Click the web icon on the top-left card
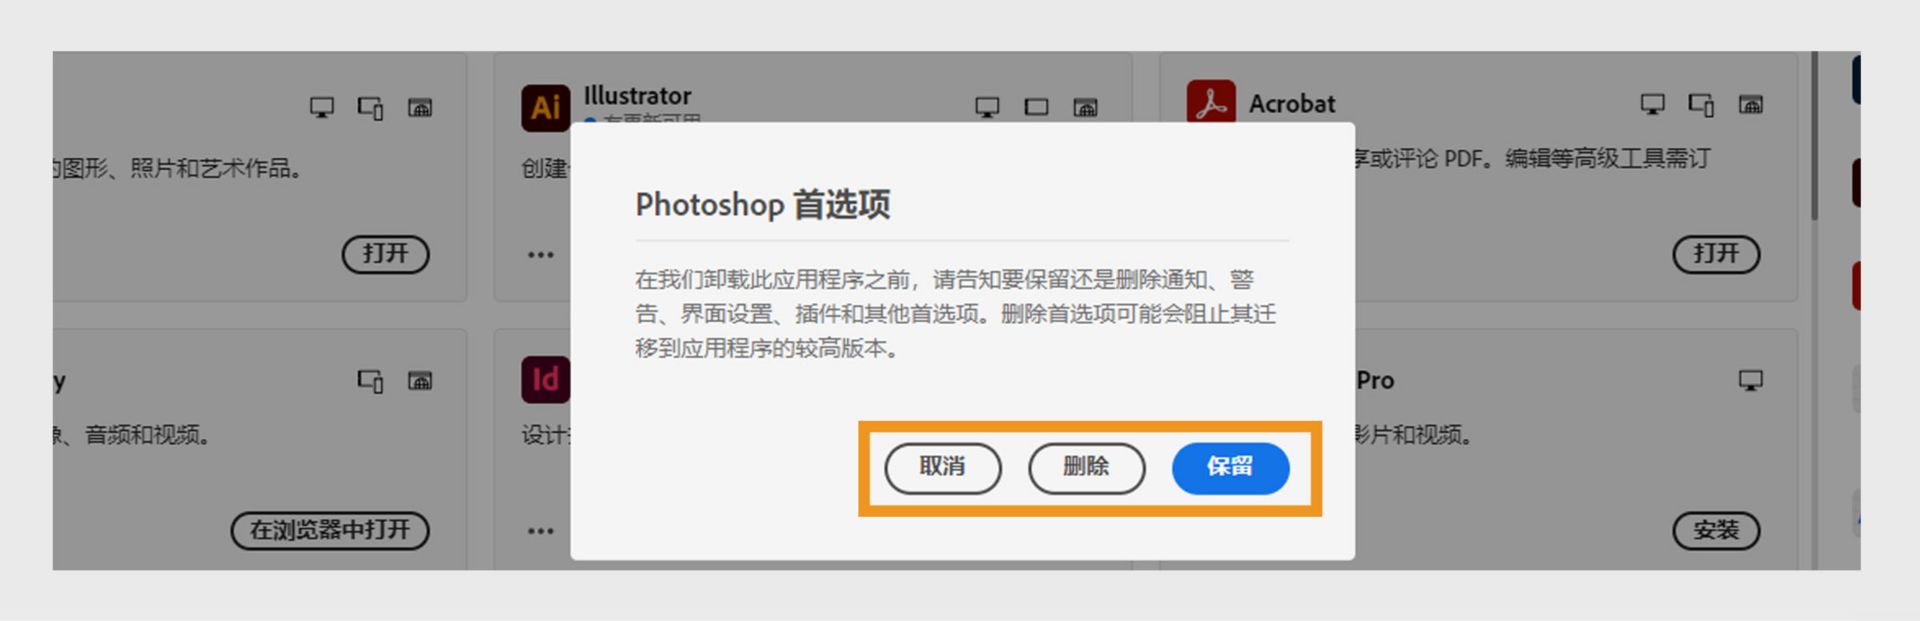Viewport: 1920px width, 621px height. coord(420,107)
